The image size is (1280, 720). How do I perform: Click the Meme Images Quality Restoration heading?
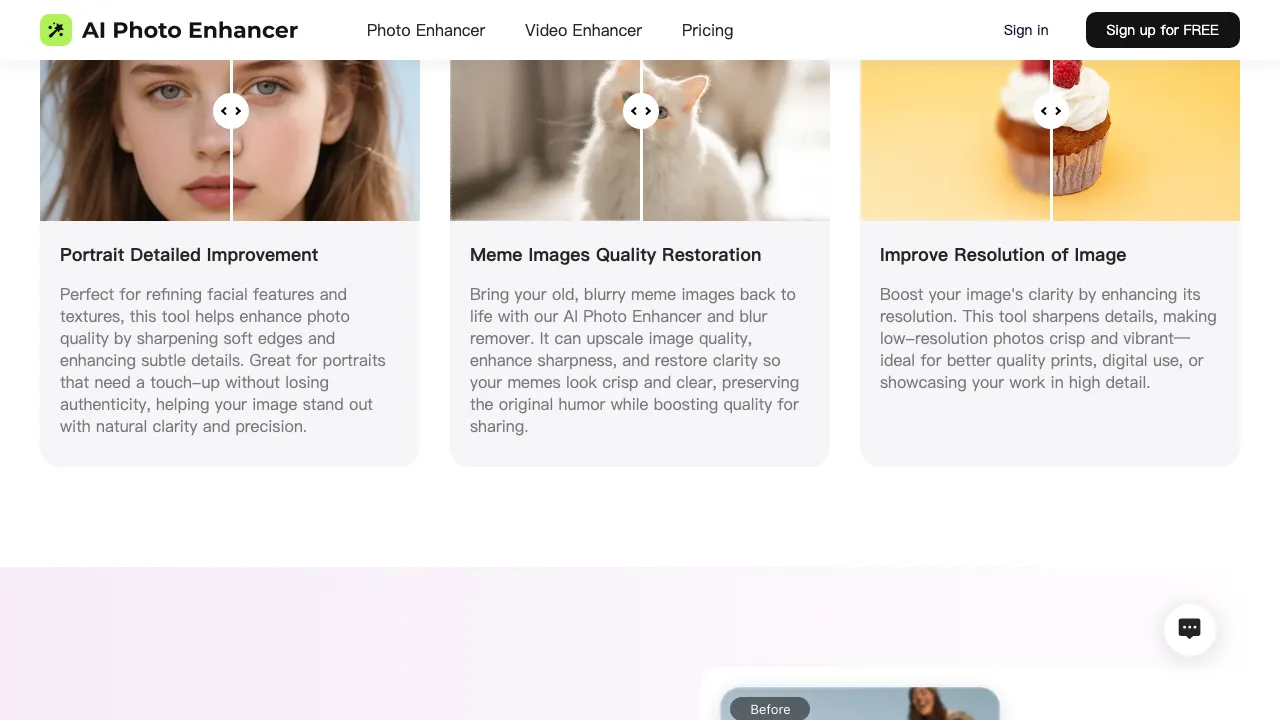tap(615, 255)
